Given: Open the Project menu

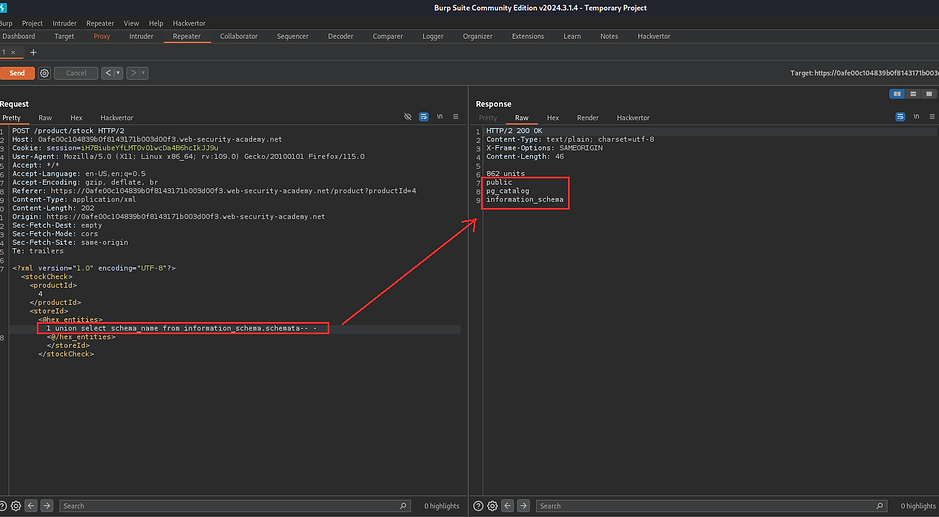Looking at the screenshot, I should (x=32, y=23).
